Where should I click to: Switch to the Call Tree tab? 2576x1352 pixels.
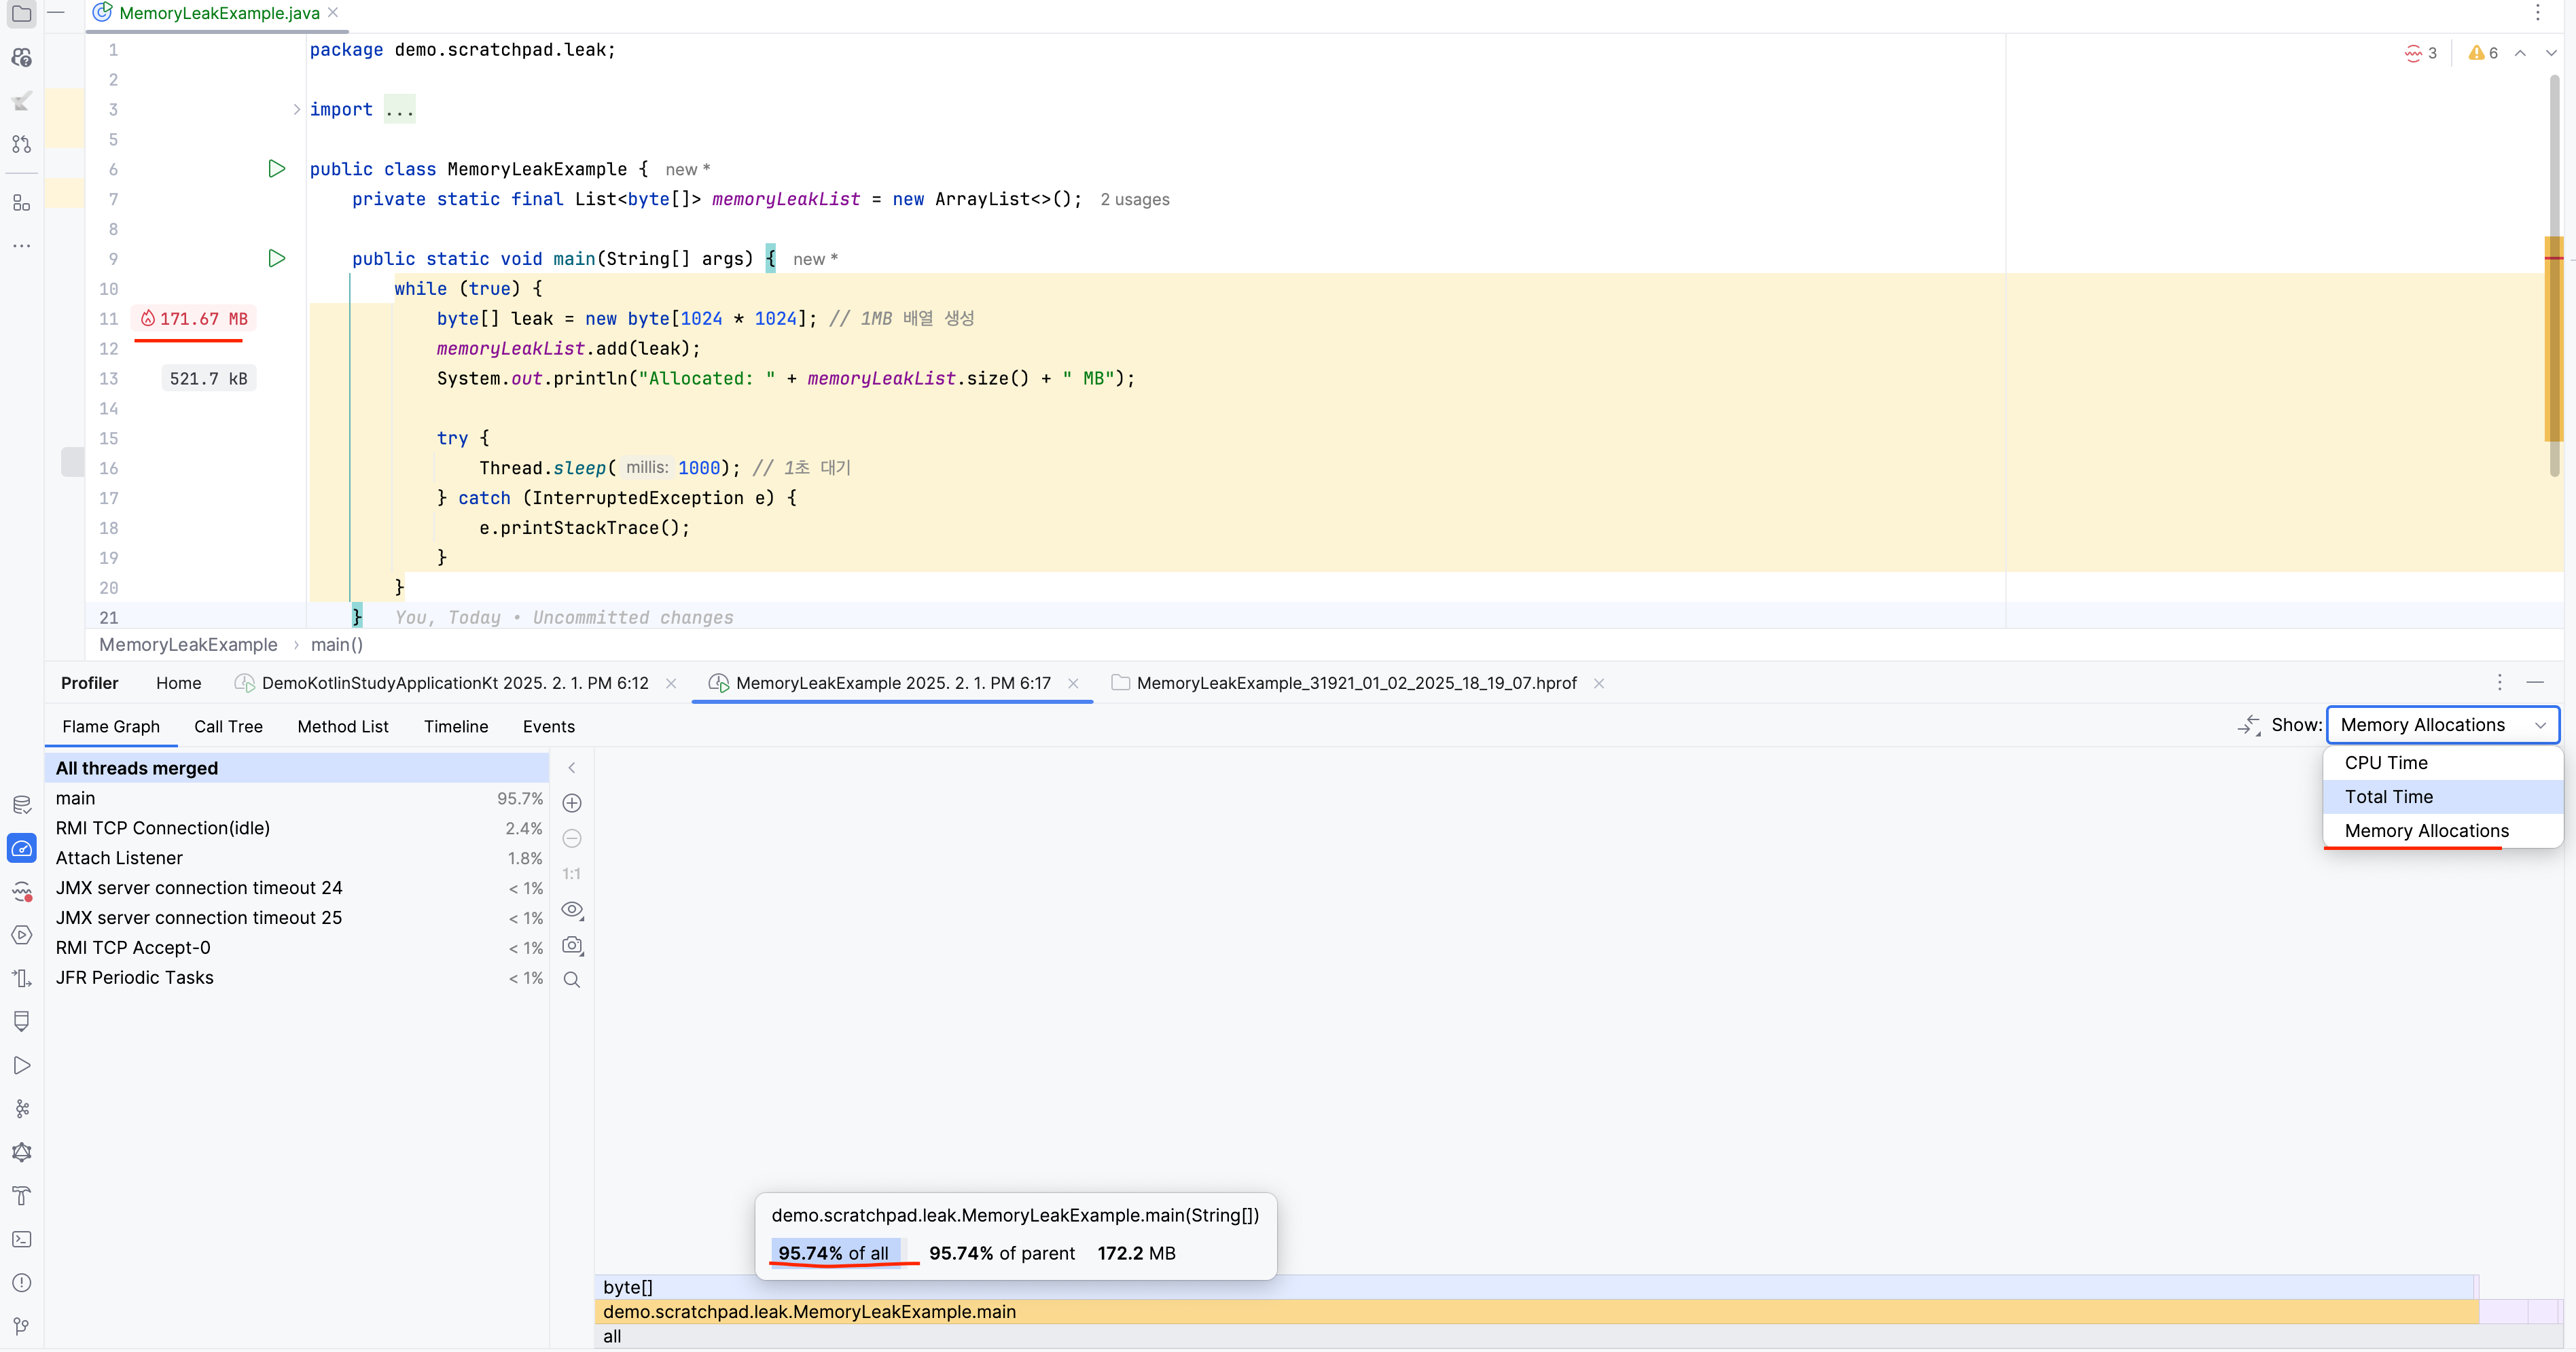(x=228, y=726)
